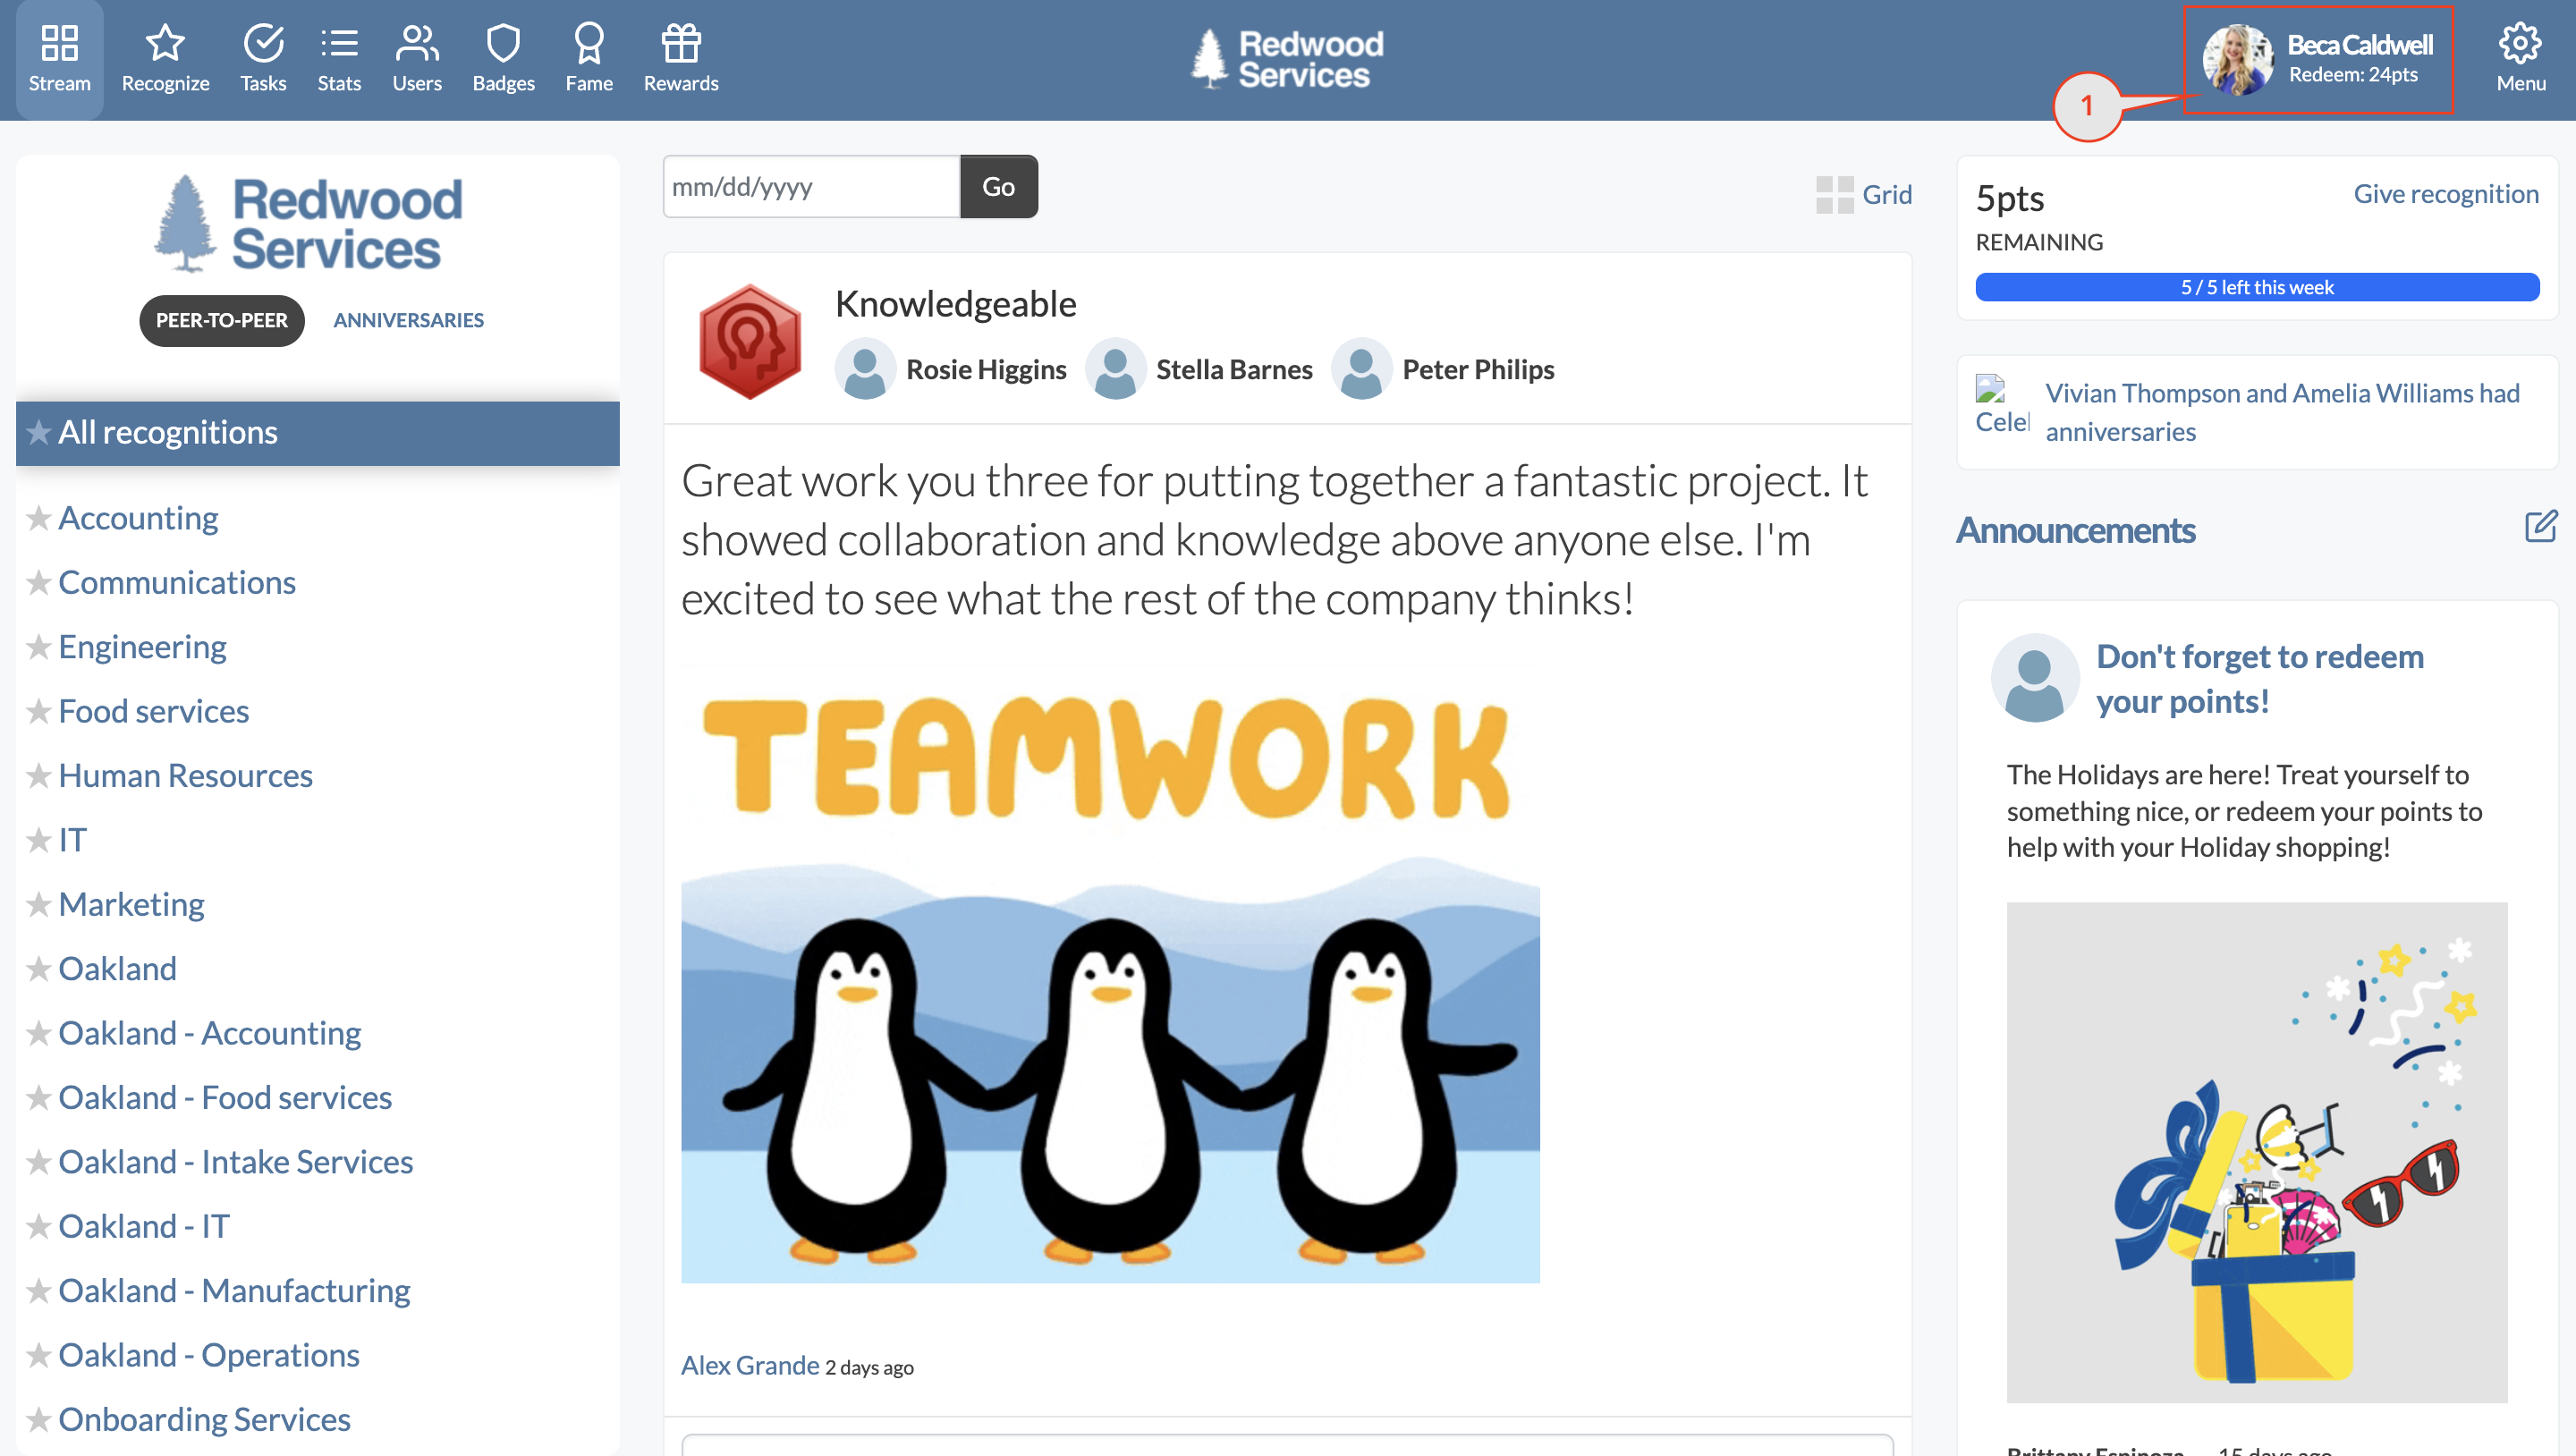2576x1456 pixels.
Task: Select the PEER-TO-PEER tab
Action: click(x=222, y=320)
